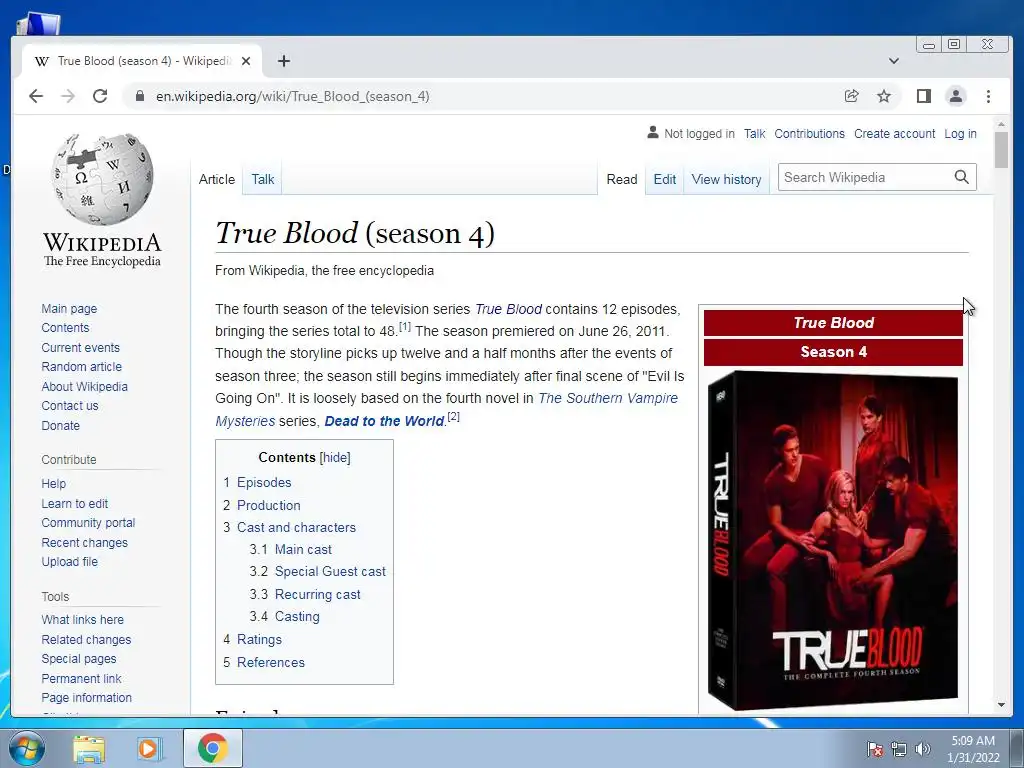Screen dimensions: 1024x768
Task: Jump to Recurring cast subsection
Action: 317,594
